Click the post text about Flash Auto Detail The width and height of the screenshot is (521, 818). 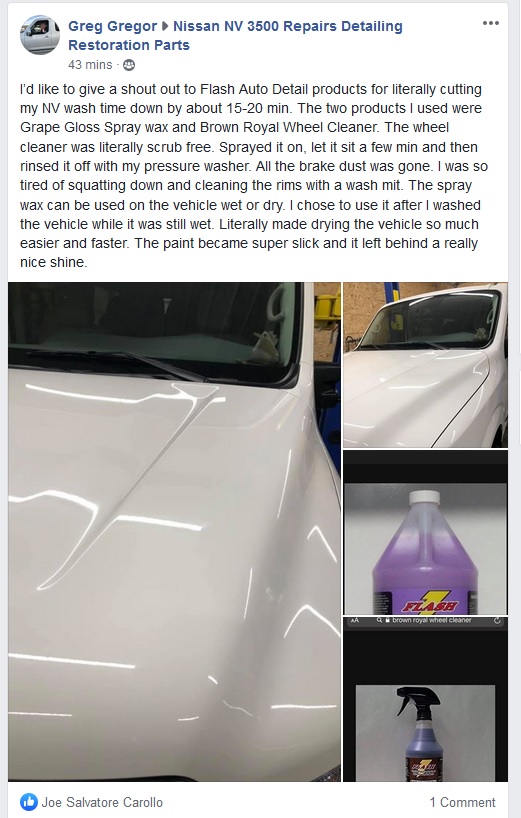point(254,176)
